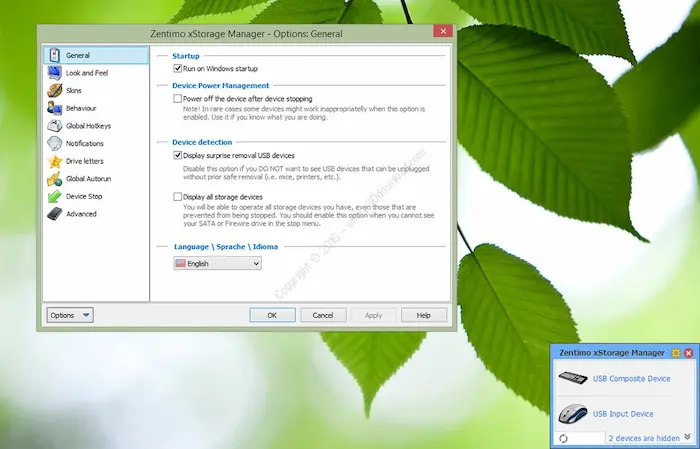
Task: Click the Drive letters star icon
Action: (54, 161)
